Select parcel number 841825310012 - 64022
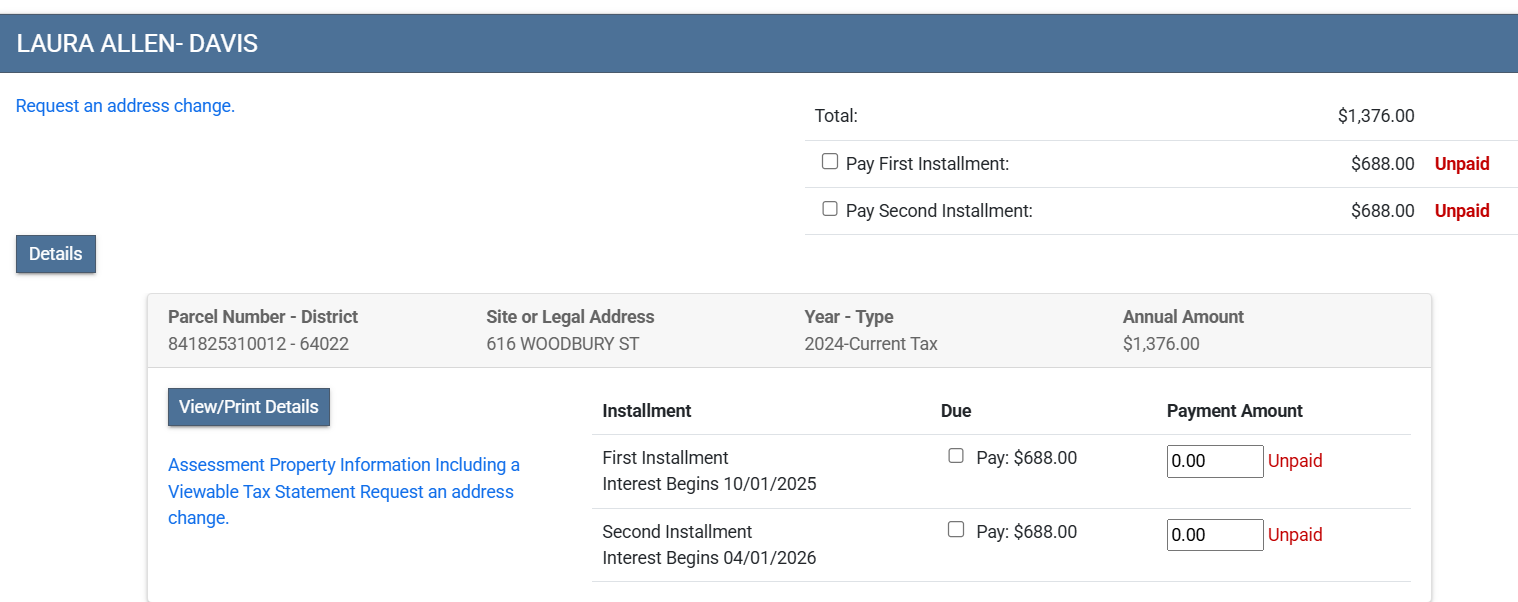Viewport: 1518px width, 602px height. pyautogui.click(x=258, y=344)
